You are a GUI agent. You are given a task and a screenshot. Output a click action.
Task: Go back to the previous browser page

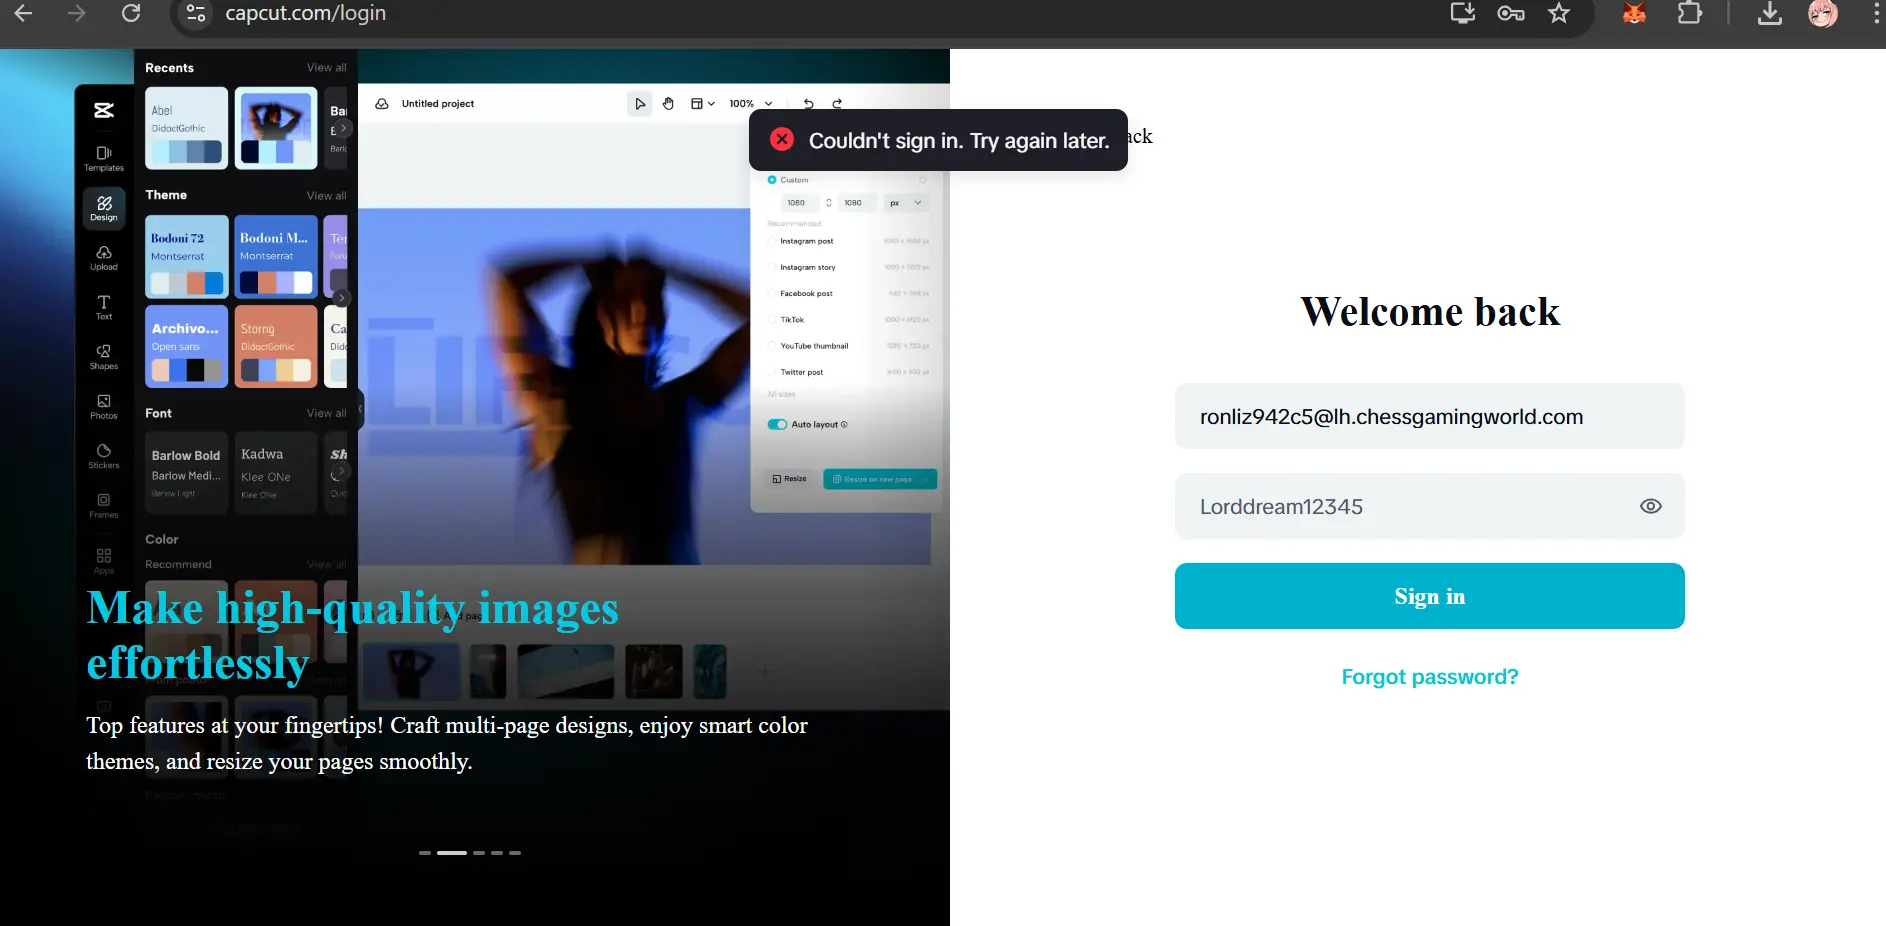23,13
